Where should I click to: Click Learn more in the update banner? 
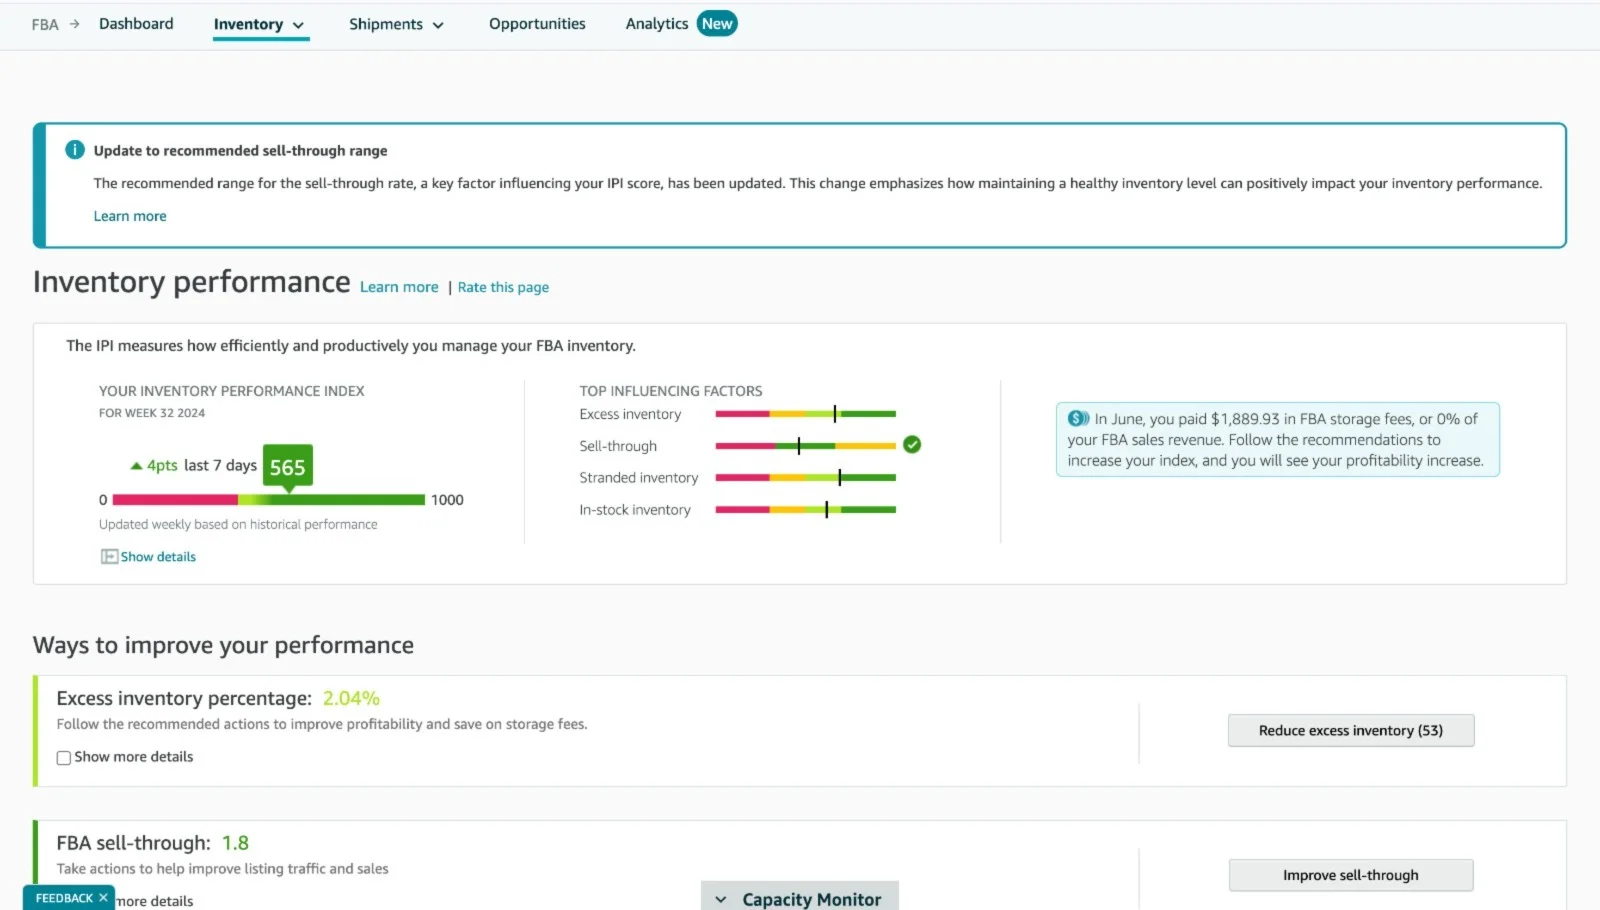[130, 216]
